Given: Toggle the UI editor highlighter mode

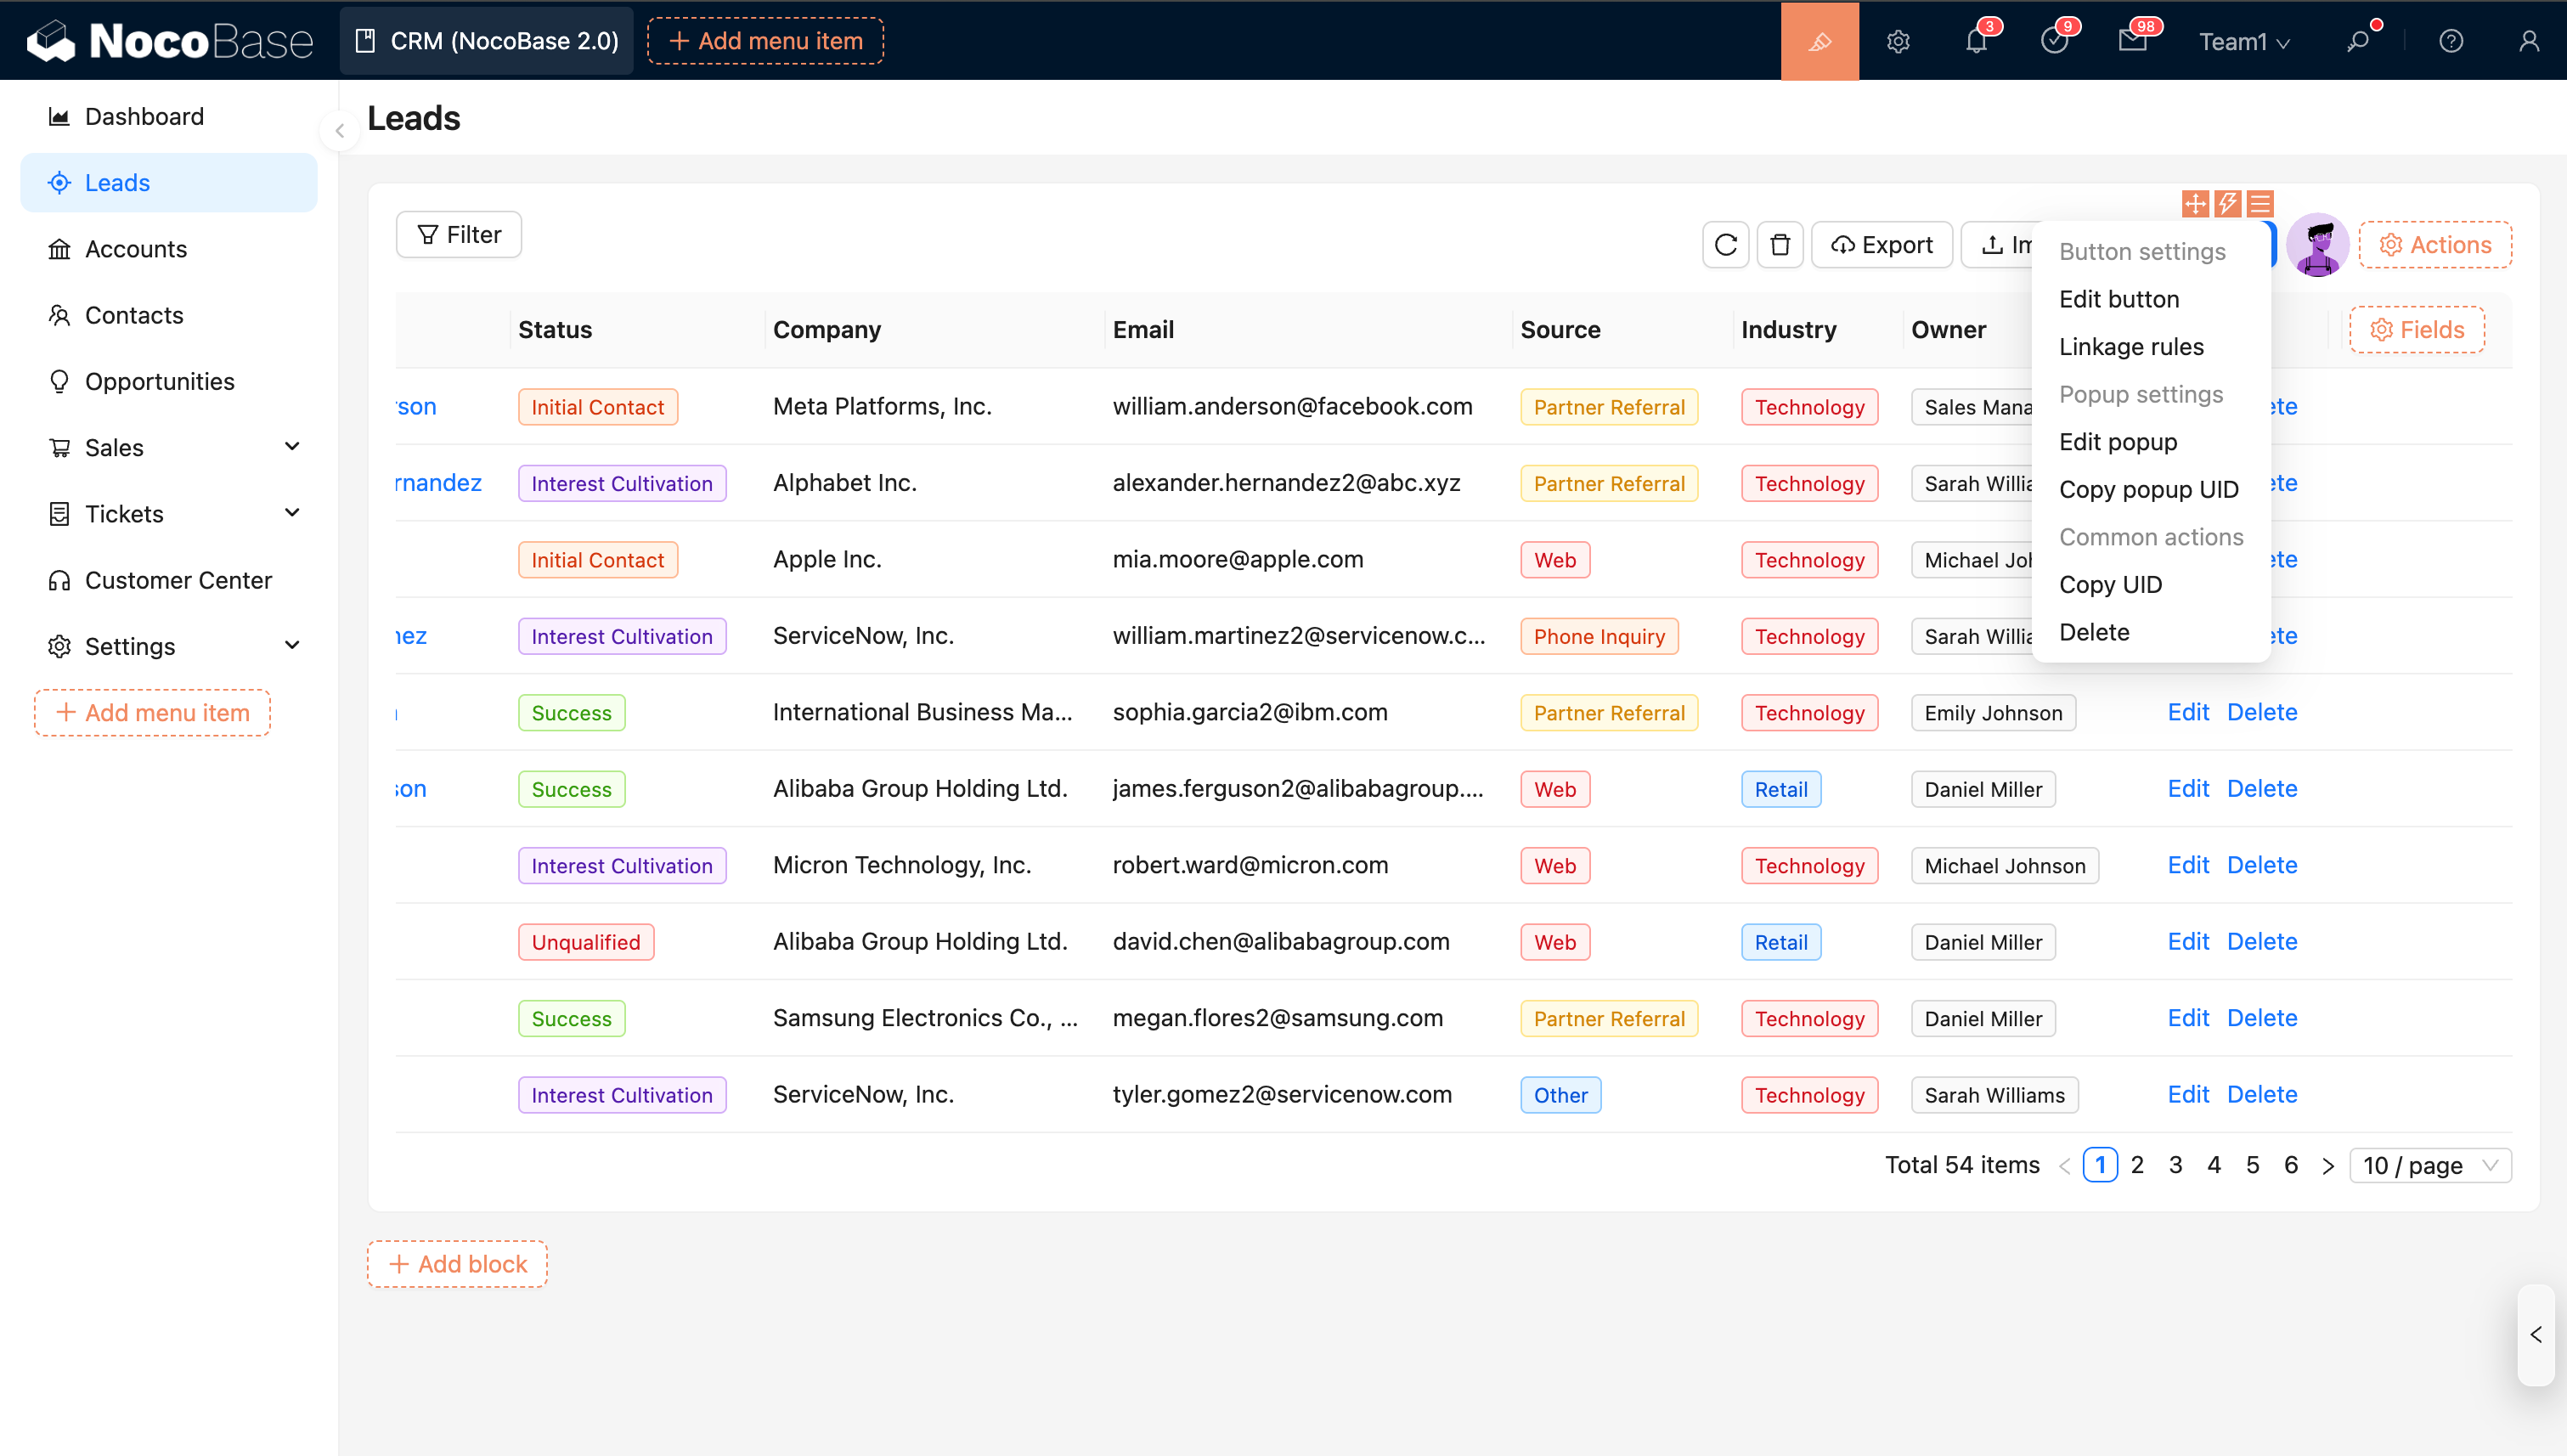Looking at the screenshot, I should click(x=1819, y=41).
